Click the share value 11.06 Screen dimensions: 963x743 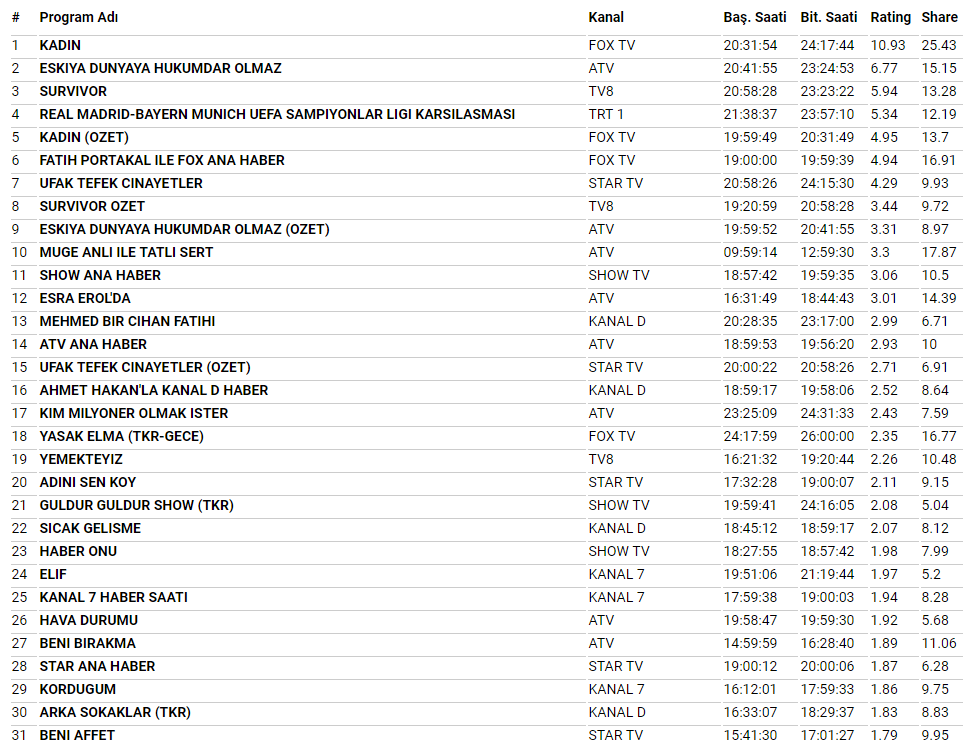click(938, 644)
